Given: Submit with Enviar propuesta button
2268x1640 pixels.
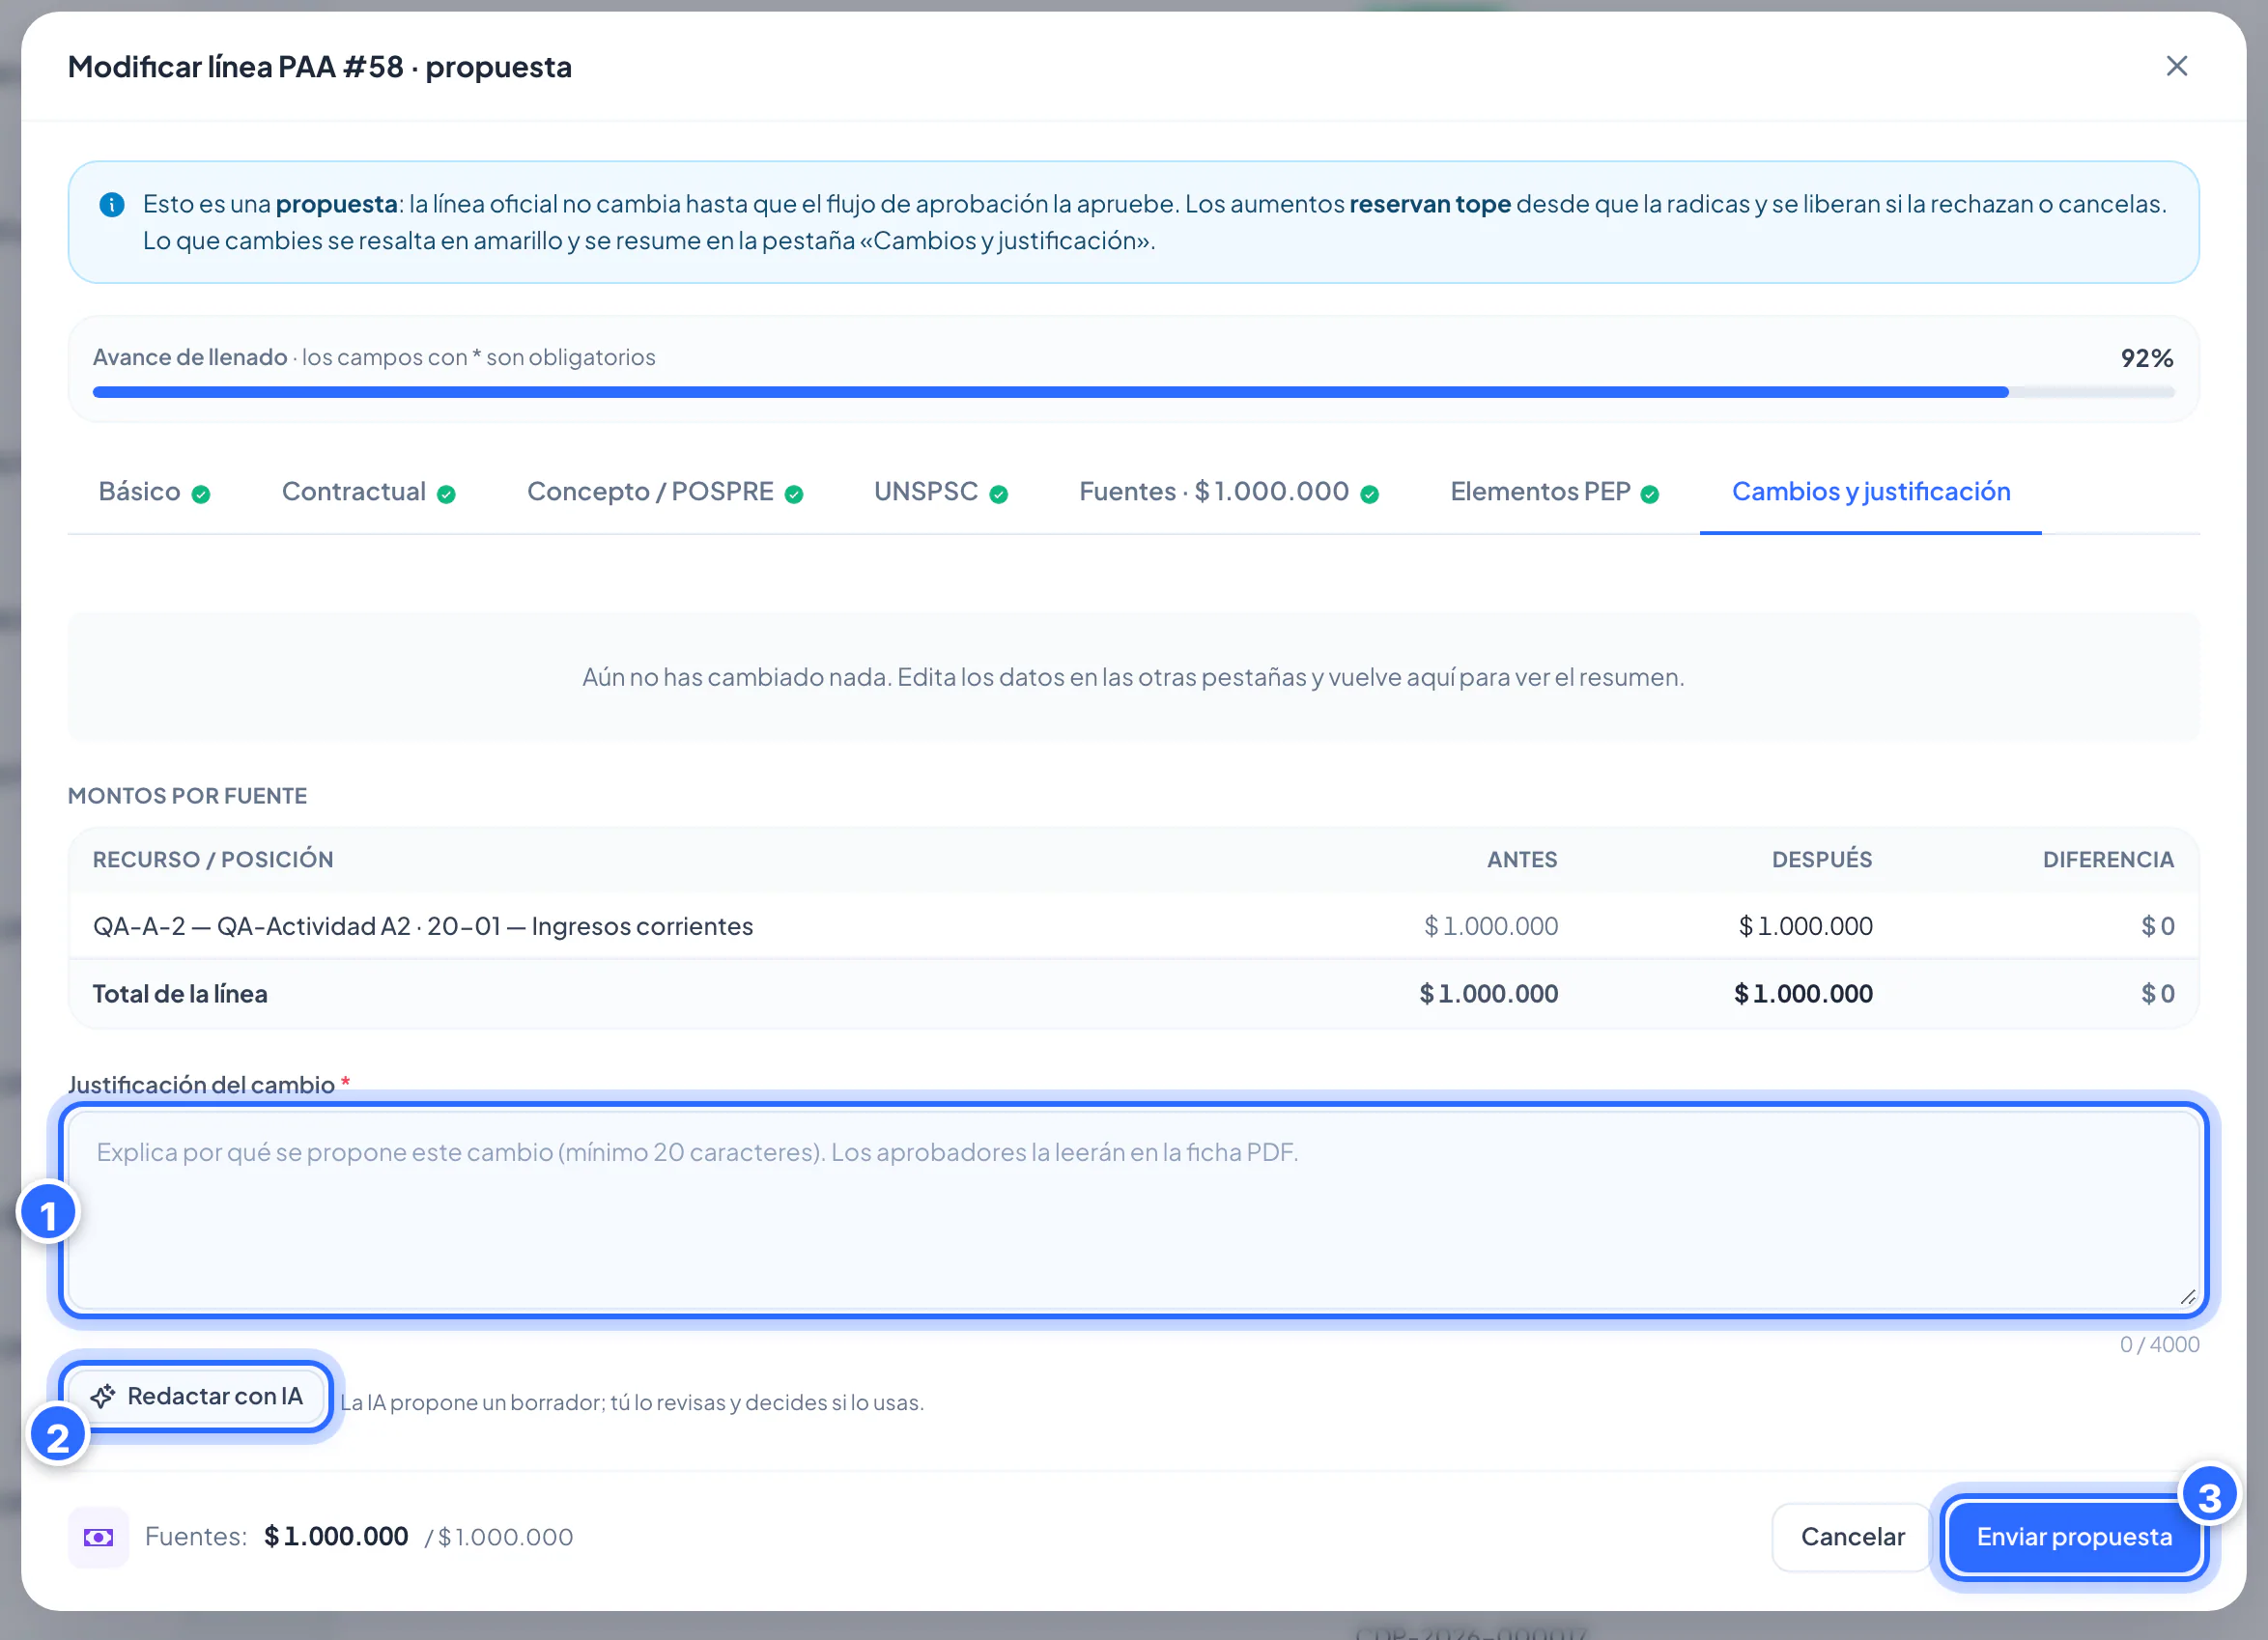Looking at the screenshot, I should [x=2074, y=1537].
